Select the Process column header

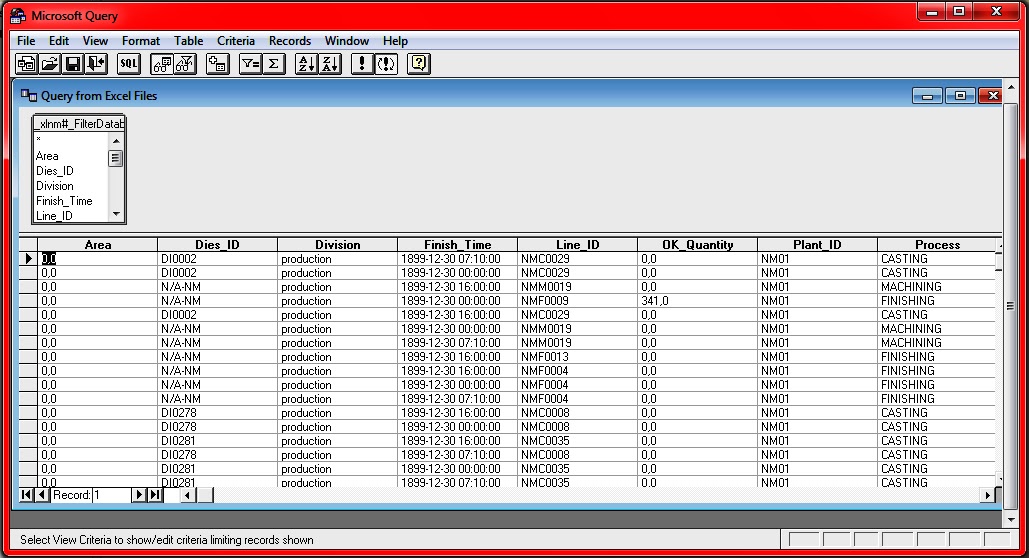(937, 245)
